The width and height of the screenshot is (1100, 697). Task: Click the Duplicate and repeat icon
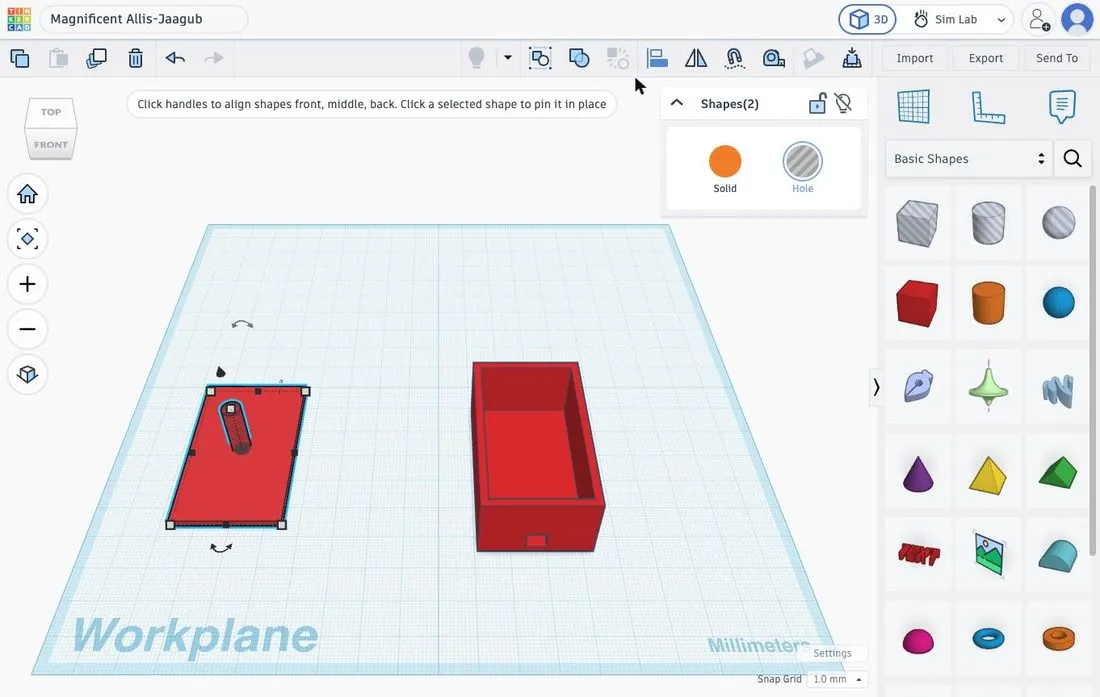coord(96,58)
